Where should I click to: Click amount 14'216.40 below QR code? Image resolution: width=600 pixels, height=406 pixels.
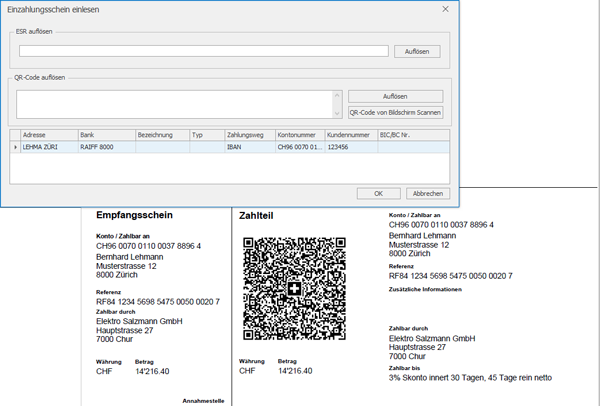click(295, 371)
